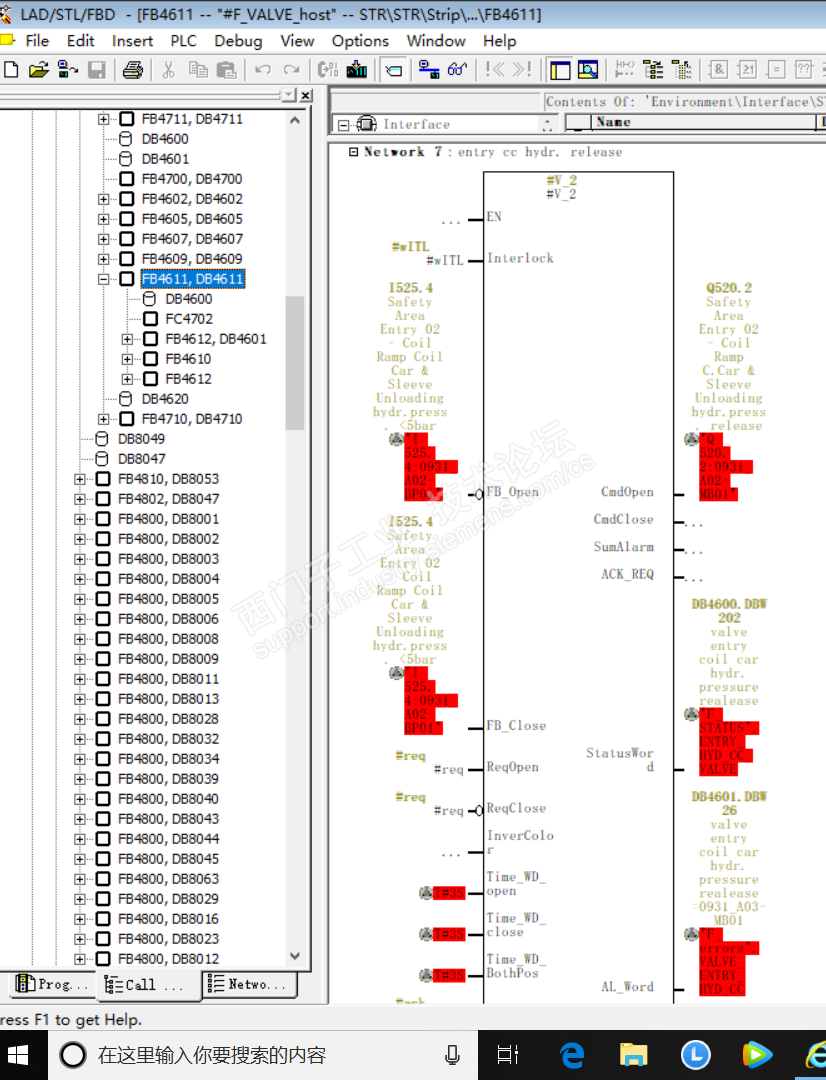
Task: Select DB4620 in the call tree
Action: tap(165, 399)
